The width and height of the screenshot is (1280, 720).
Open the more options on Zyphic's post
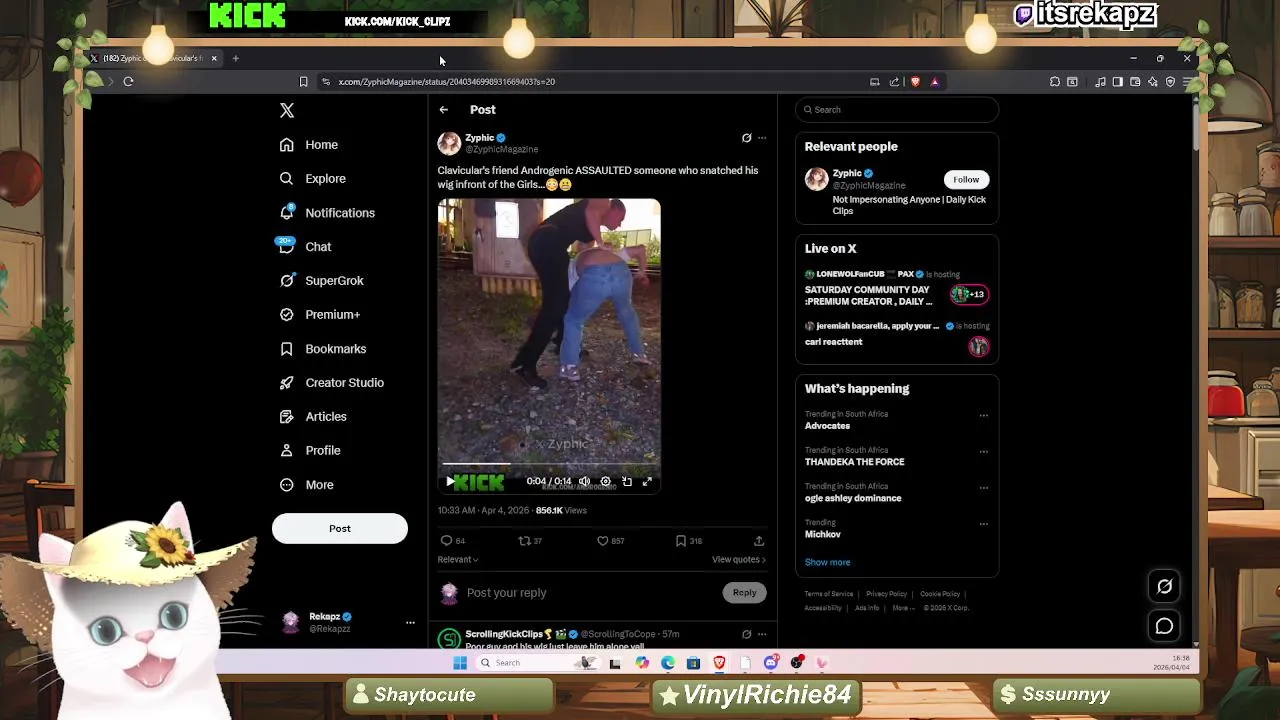click(x=762, y=138)
